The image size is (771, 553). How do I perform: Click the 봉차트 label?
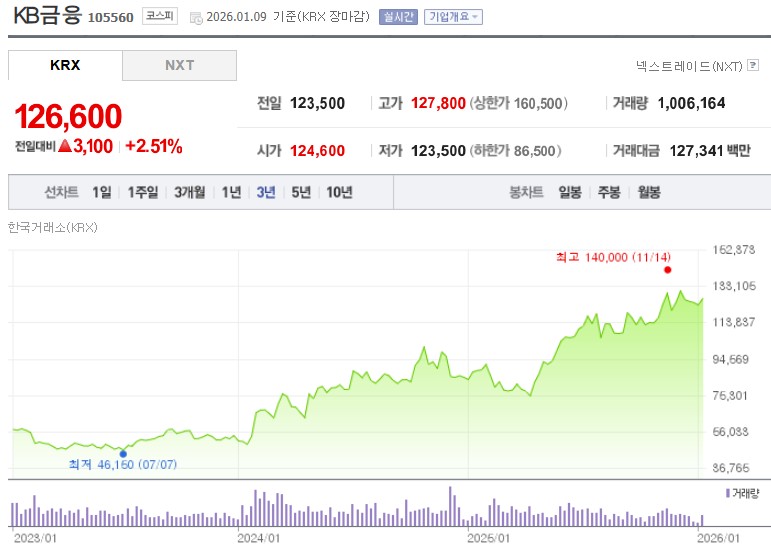pos(526,192)
